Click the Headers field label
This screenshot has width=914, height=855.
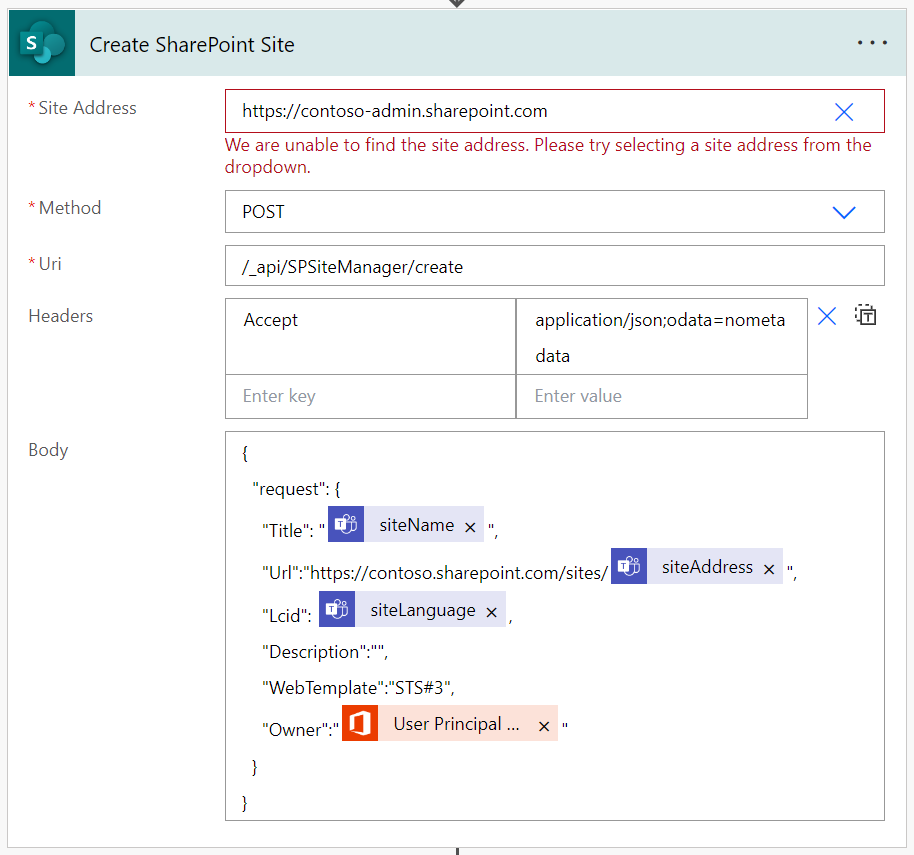61,316
